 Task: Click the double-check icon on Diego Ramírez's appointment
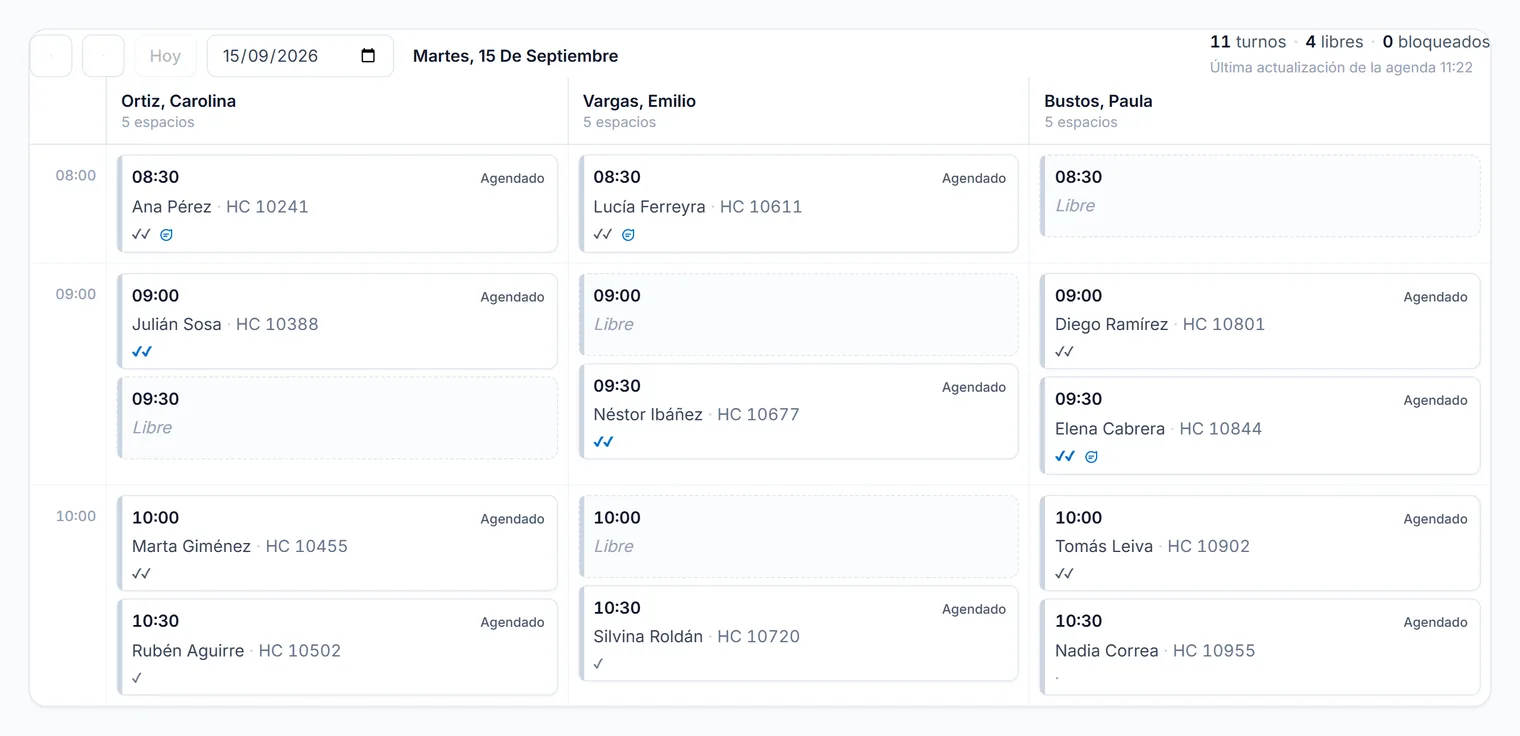pyautogui.click(x=1064, y=352)
